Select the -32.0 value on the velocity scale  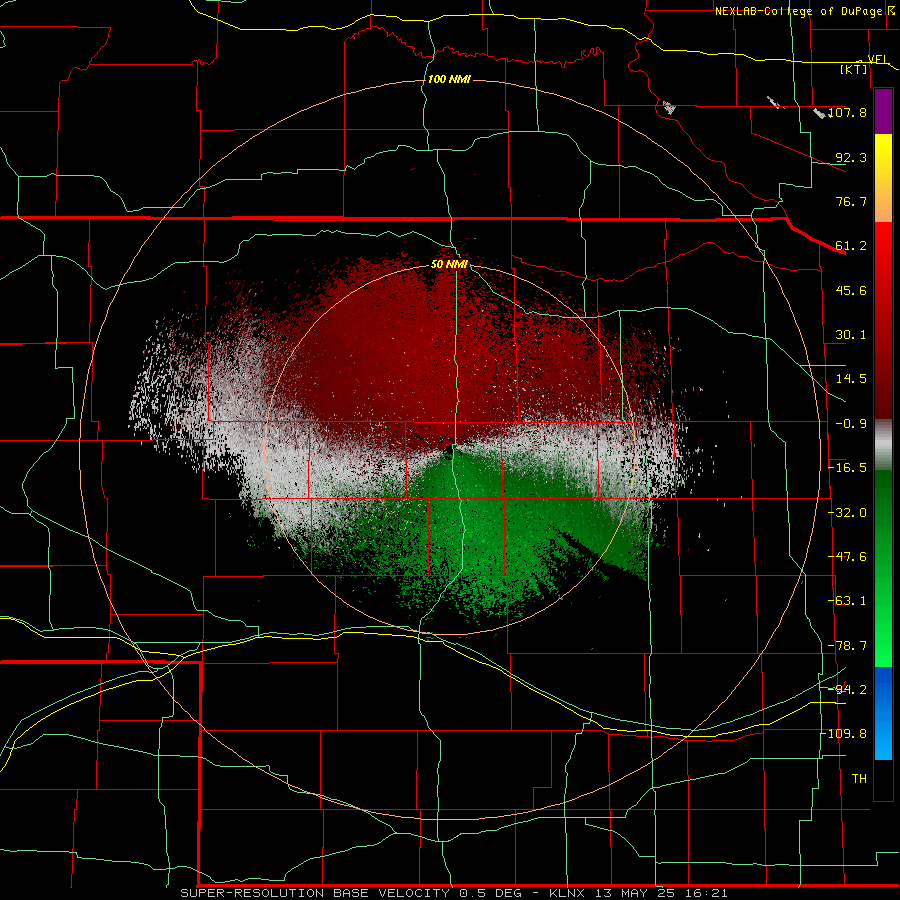pos(847,513)
